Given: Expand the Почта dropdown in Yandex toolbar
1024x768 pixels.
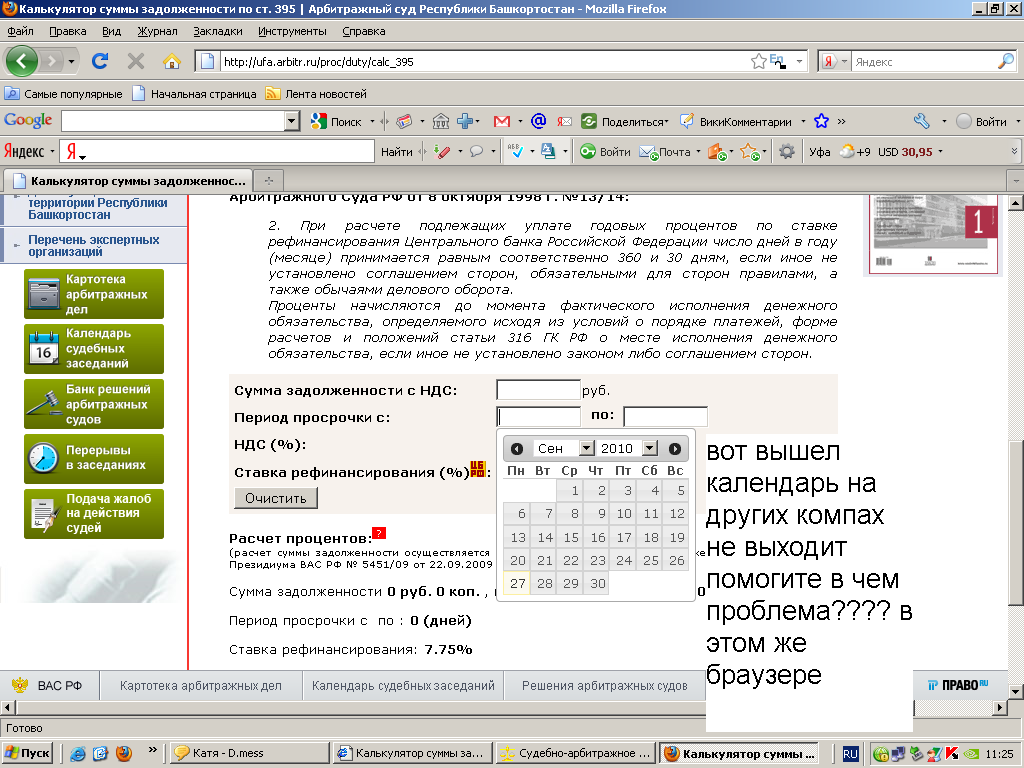Looking at the screenshot, I should 699,152.
